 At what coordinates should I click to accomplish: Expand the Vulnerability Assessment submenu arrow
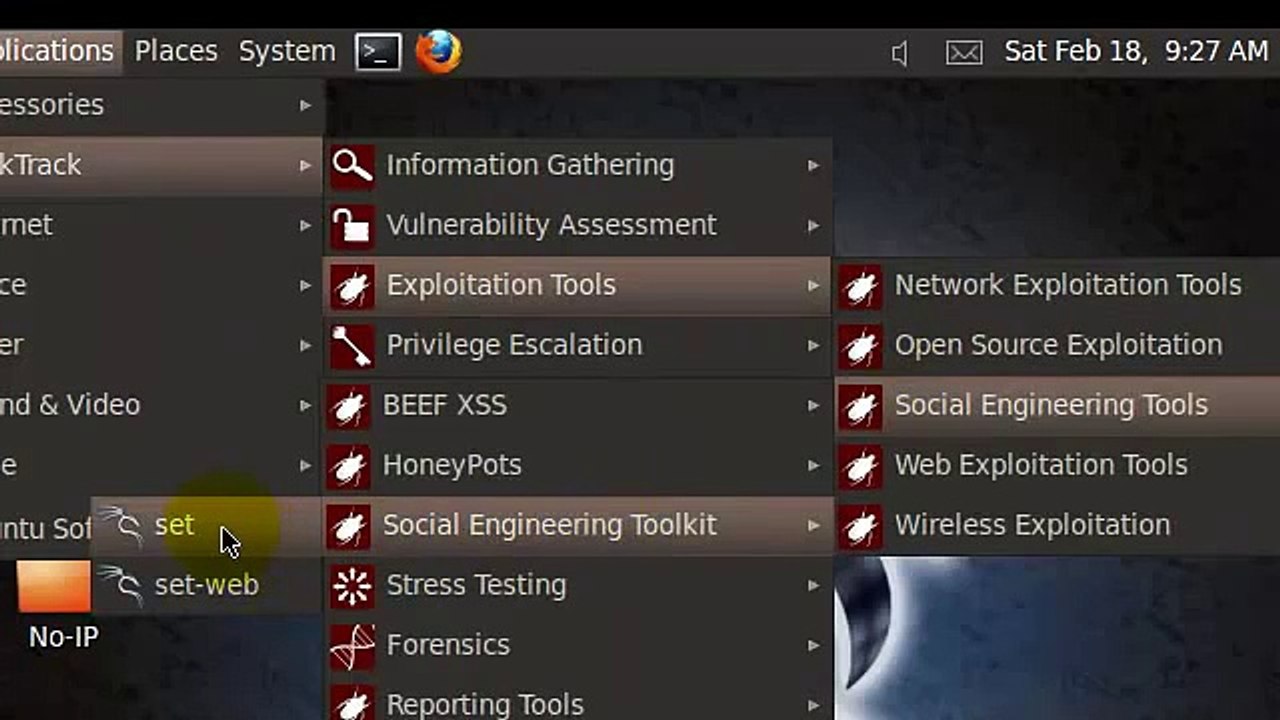(814, 225)
